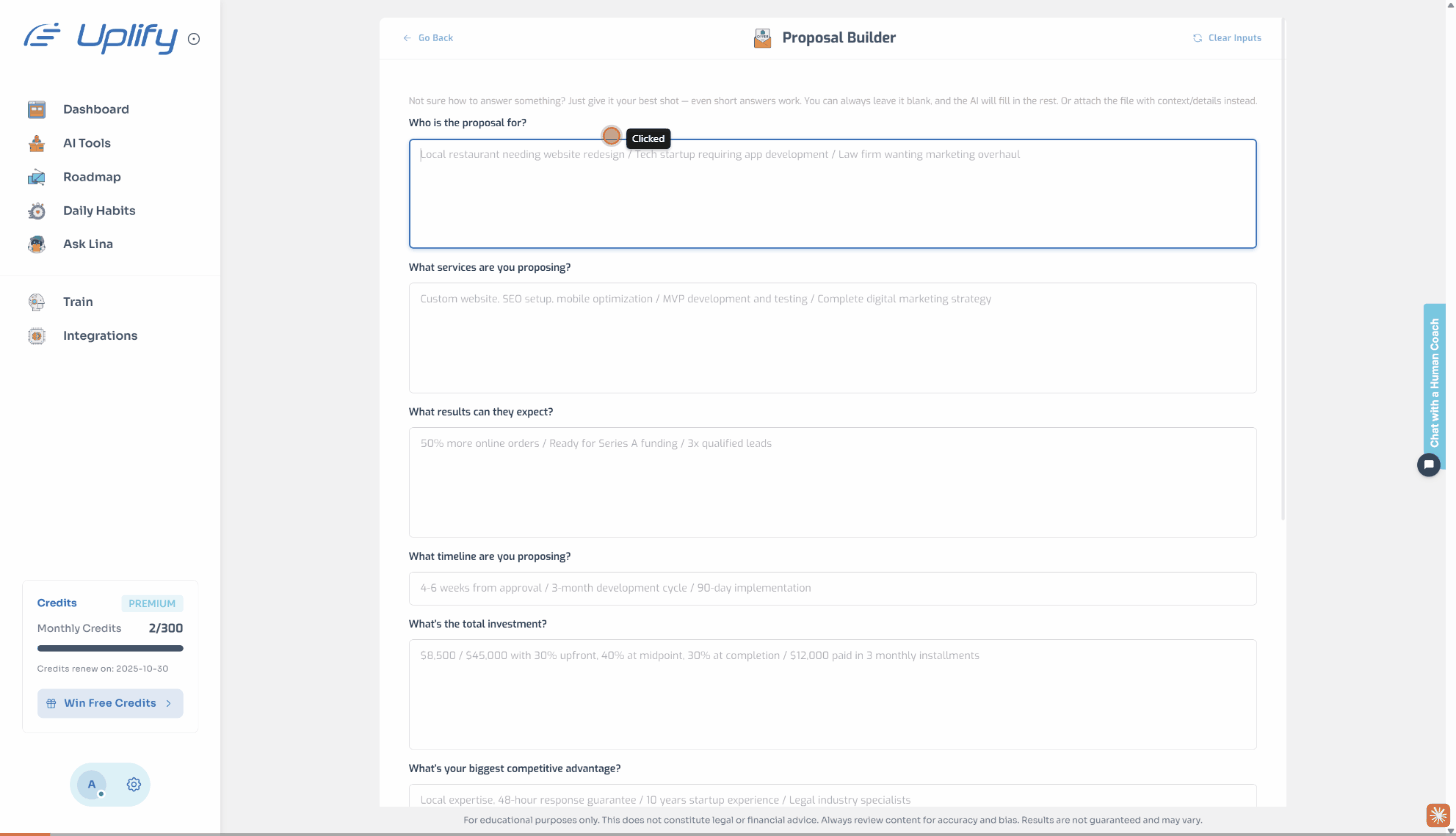Open AI Tools from sidebar icon
The width and height of the screenshot is (1456, 836).
pyautogui.click(x=37, y=143)
